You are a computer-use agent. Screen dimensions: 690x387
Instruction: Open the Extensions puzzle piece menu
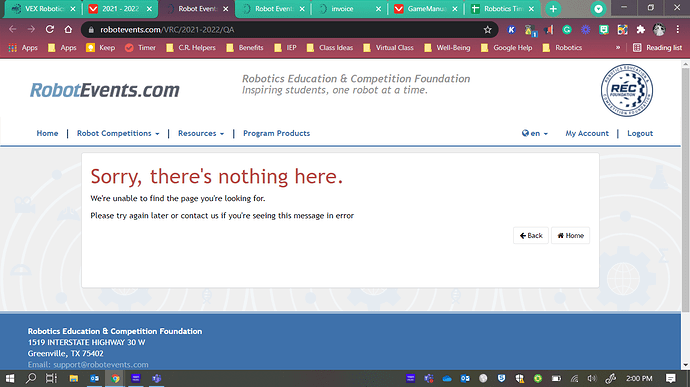(x=641, y=29)
